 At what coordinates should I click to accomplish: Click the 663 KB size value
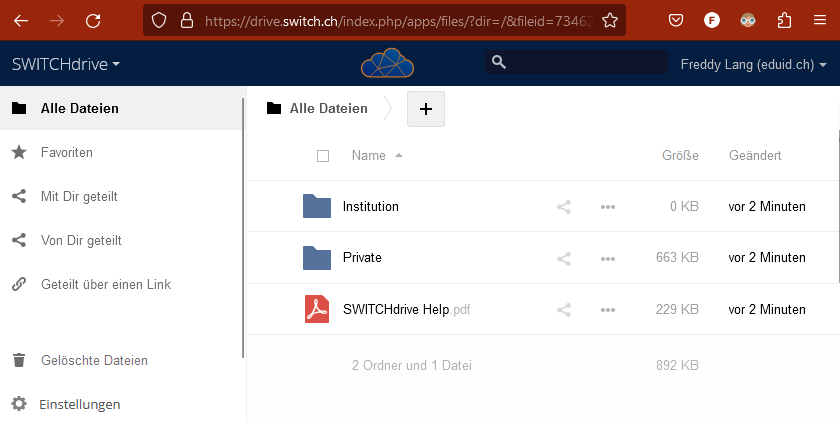(x=677, y=258)
